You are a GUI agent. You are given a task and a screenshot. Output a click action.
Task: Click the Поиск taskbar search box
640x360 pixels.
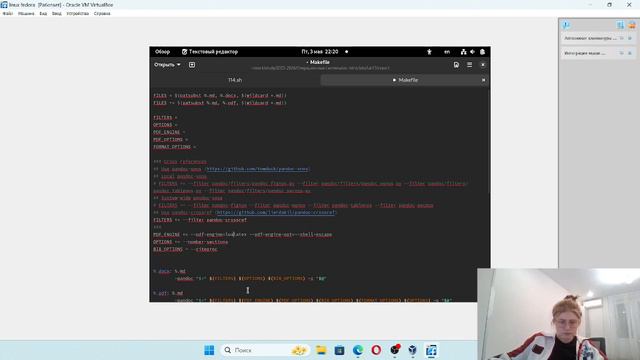point(264,350)
